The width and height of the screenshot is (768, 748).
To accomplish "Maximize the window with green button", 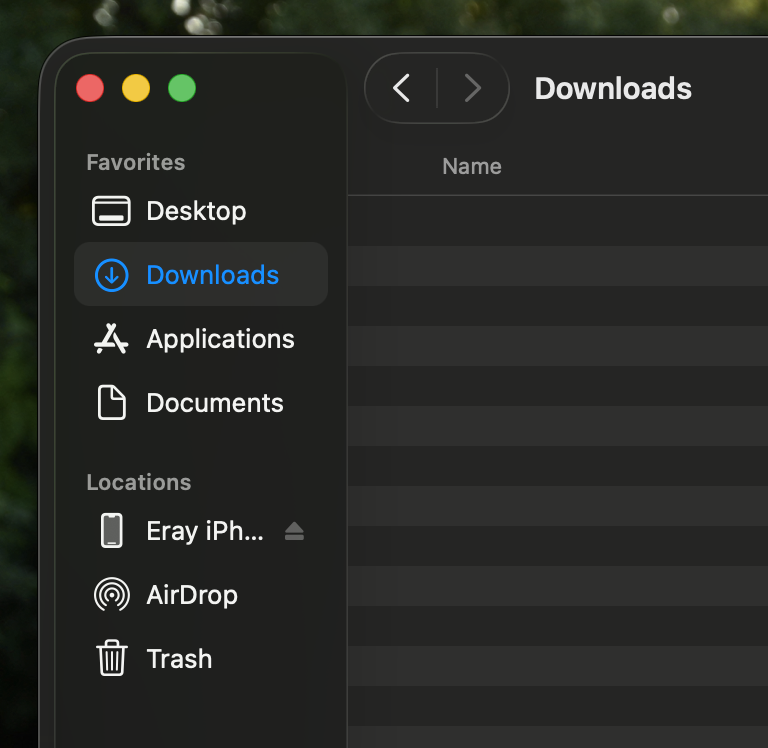I will (182, 88).
